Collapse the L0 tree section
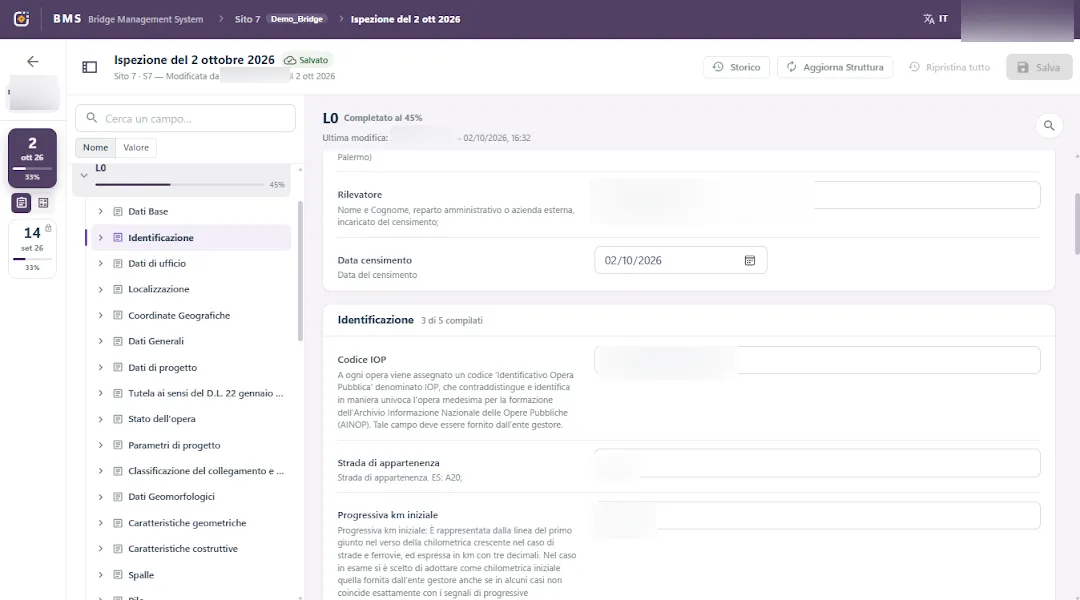The width and height of the screenshot is (1080, 600). 84,176
